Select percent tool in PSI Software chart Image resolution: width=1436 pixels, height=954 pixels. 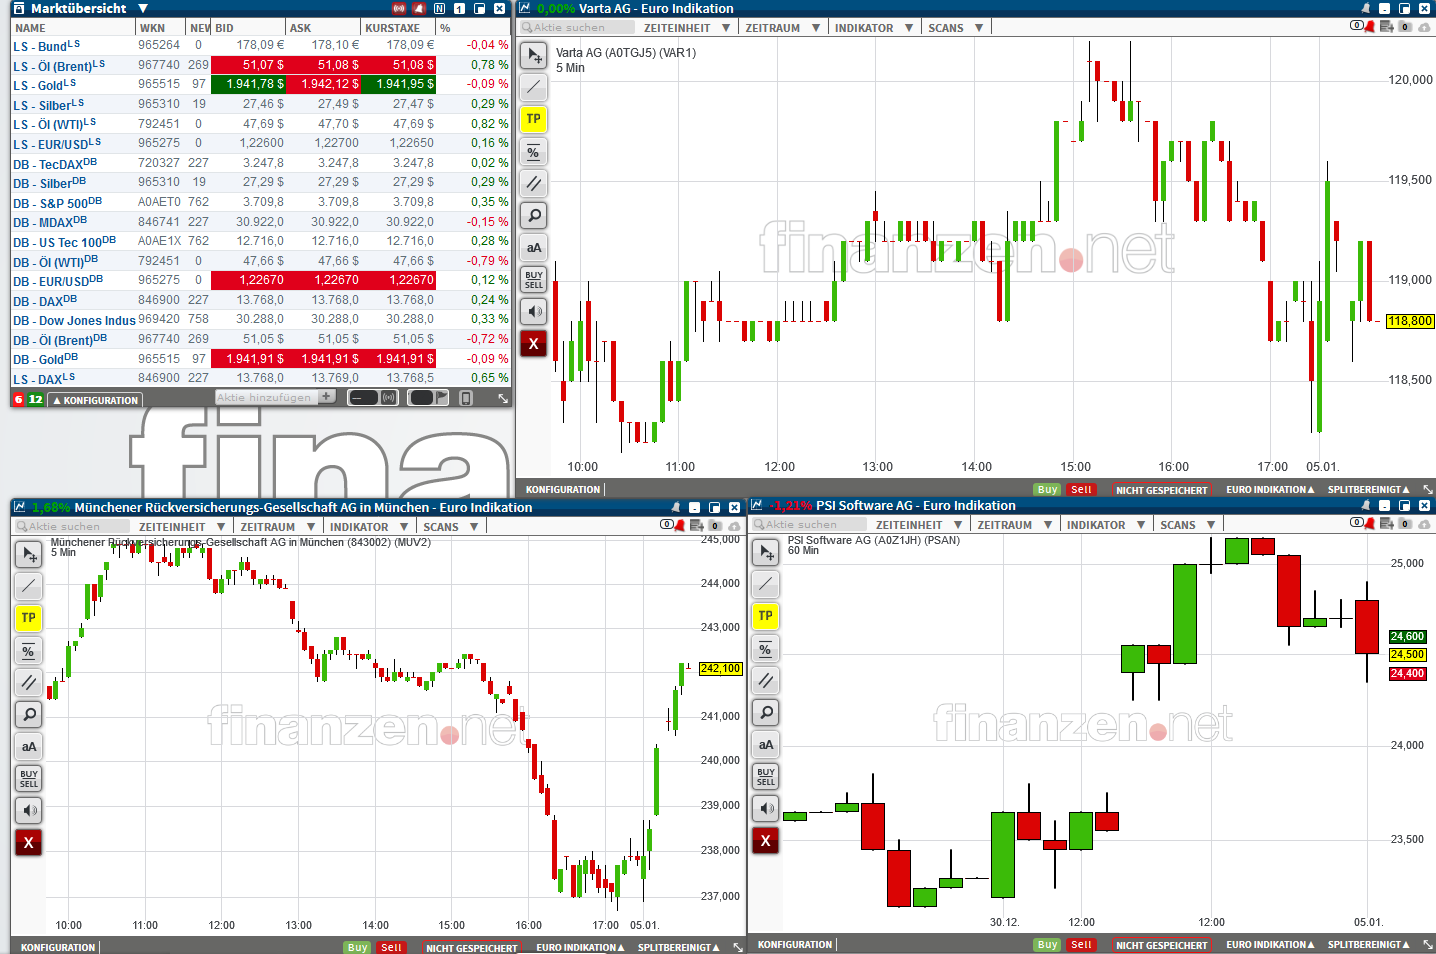[766, 649]
